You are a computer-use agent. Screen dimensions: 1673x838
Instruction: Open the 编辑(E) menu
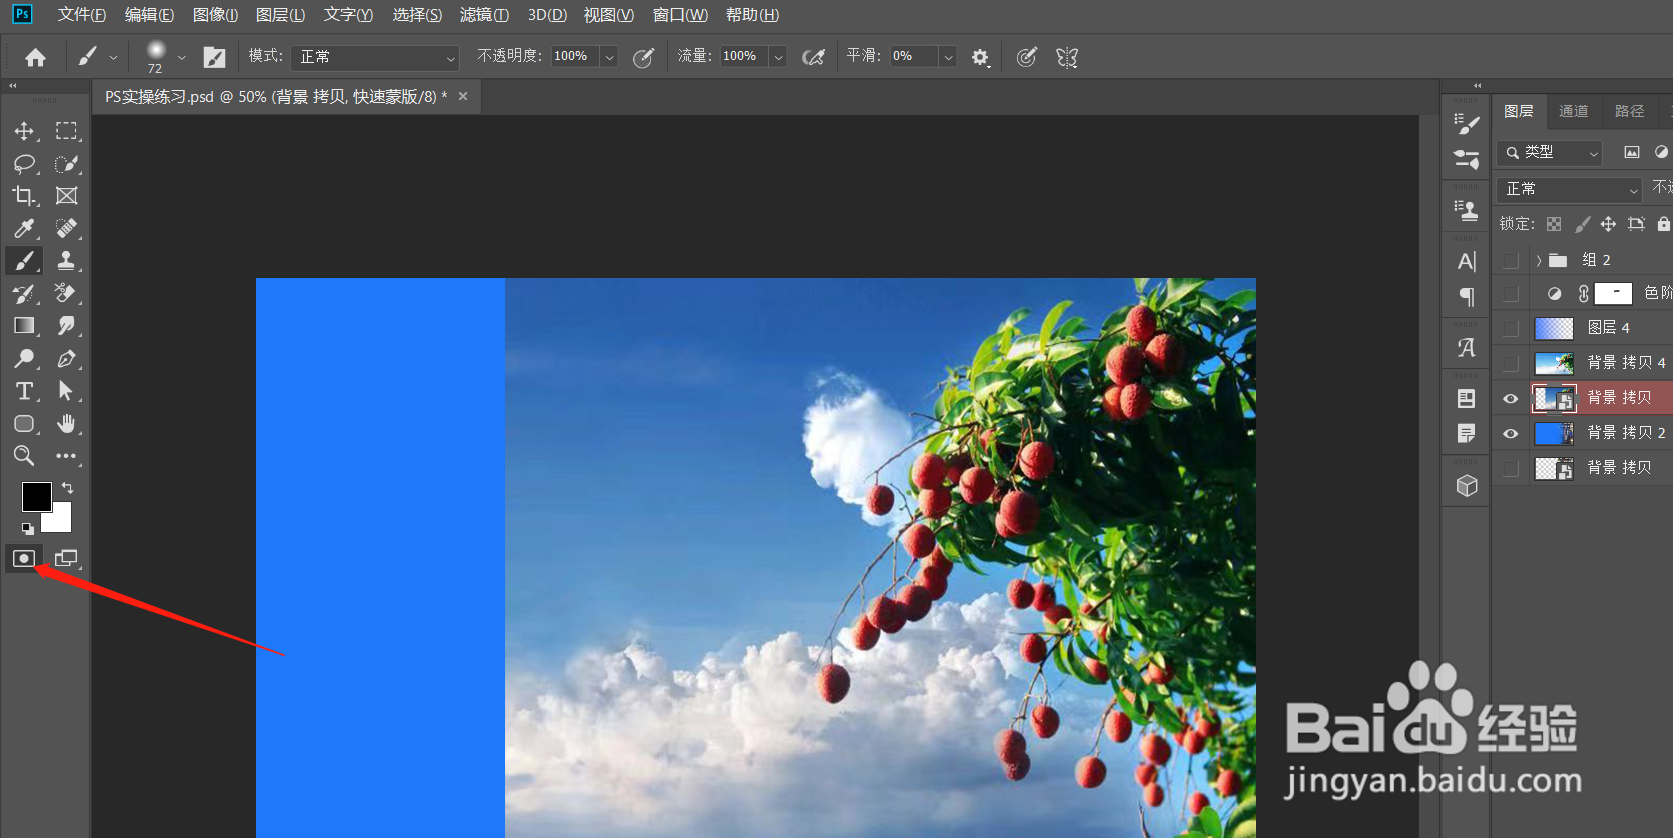(x=149, y=15)
